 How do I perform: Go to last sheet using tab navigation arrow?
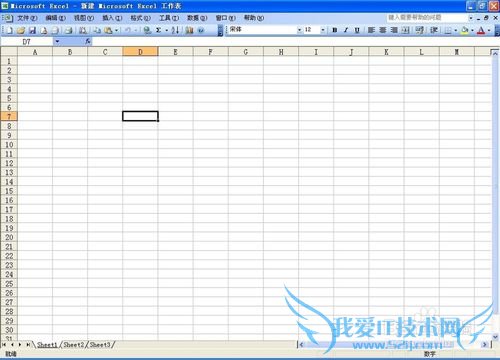coord(28,344)
